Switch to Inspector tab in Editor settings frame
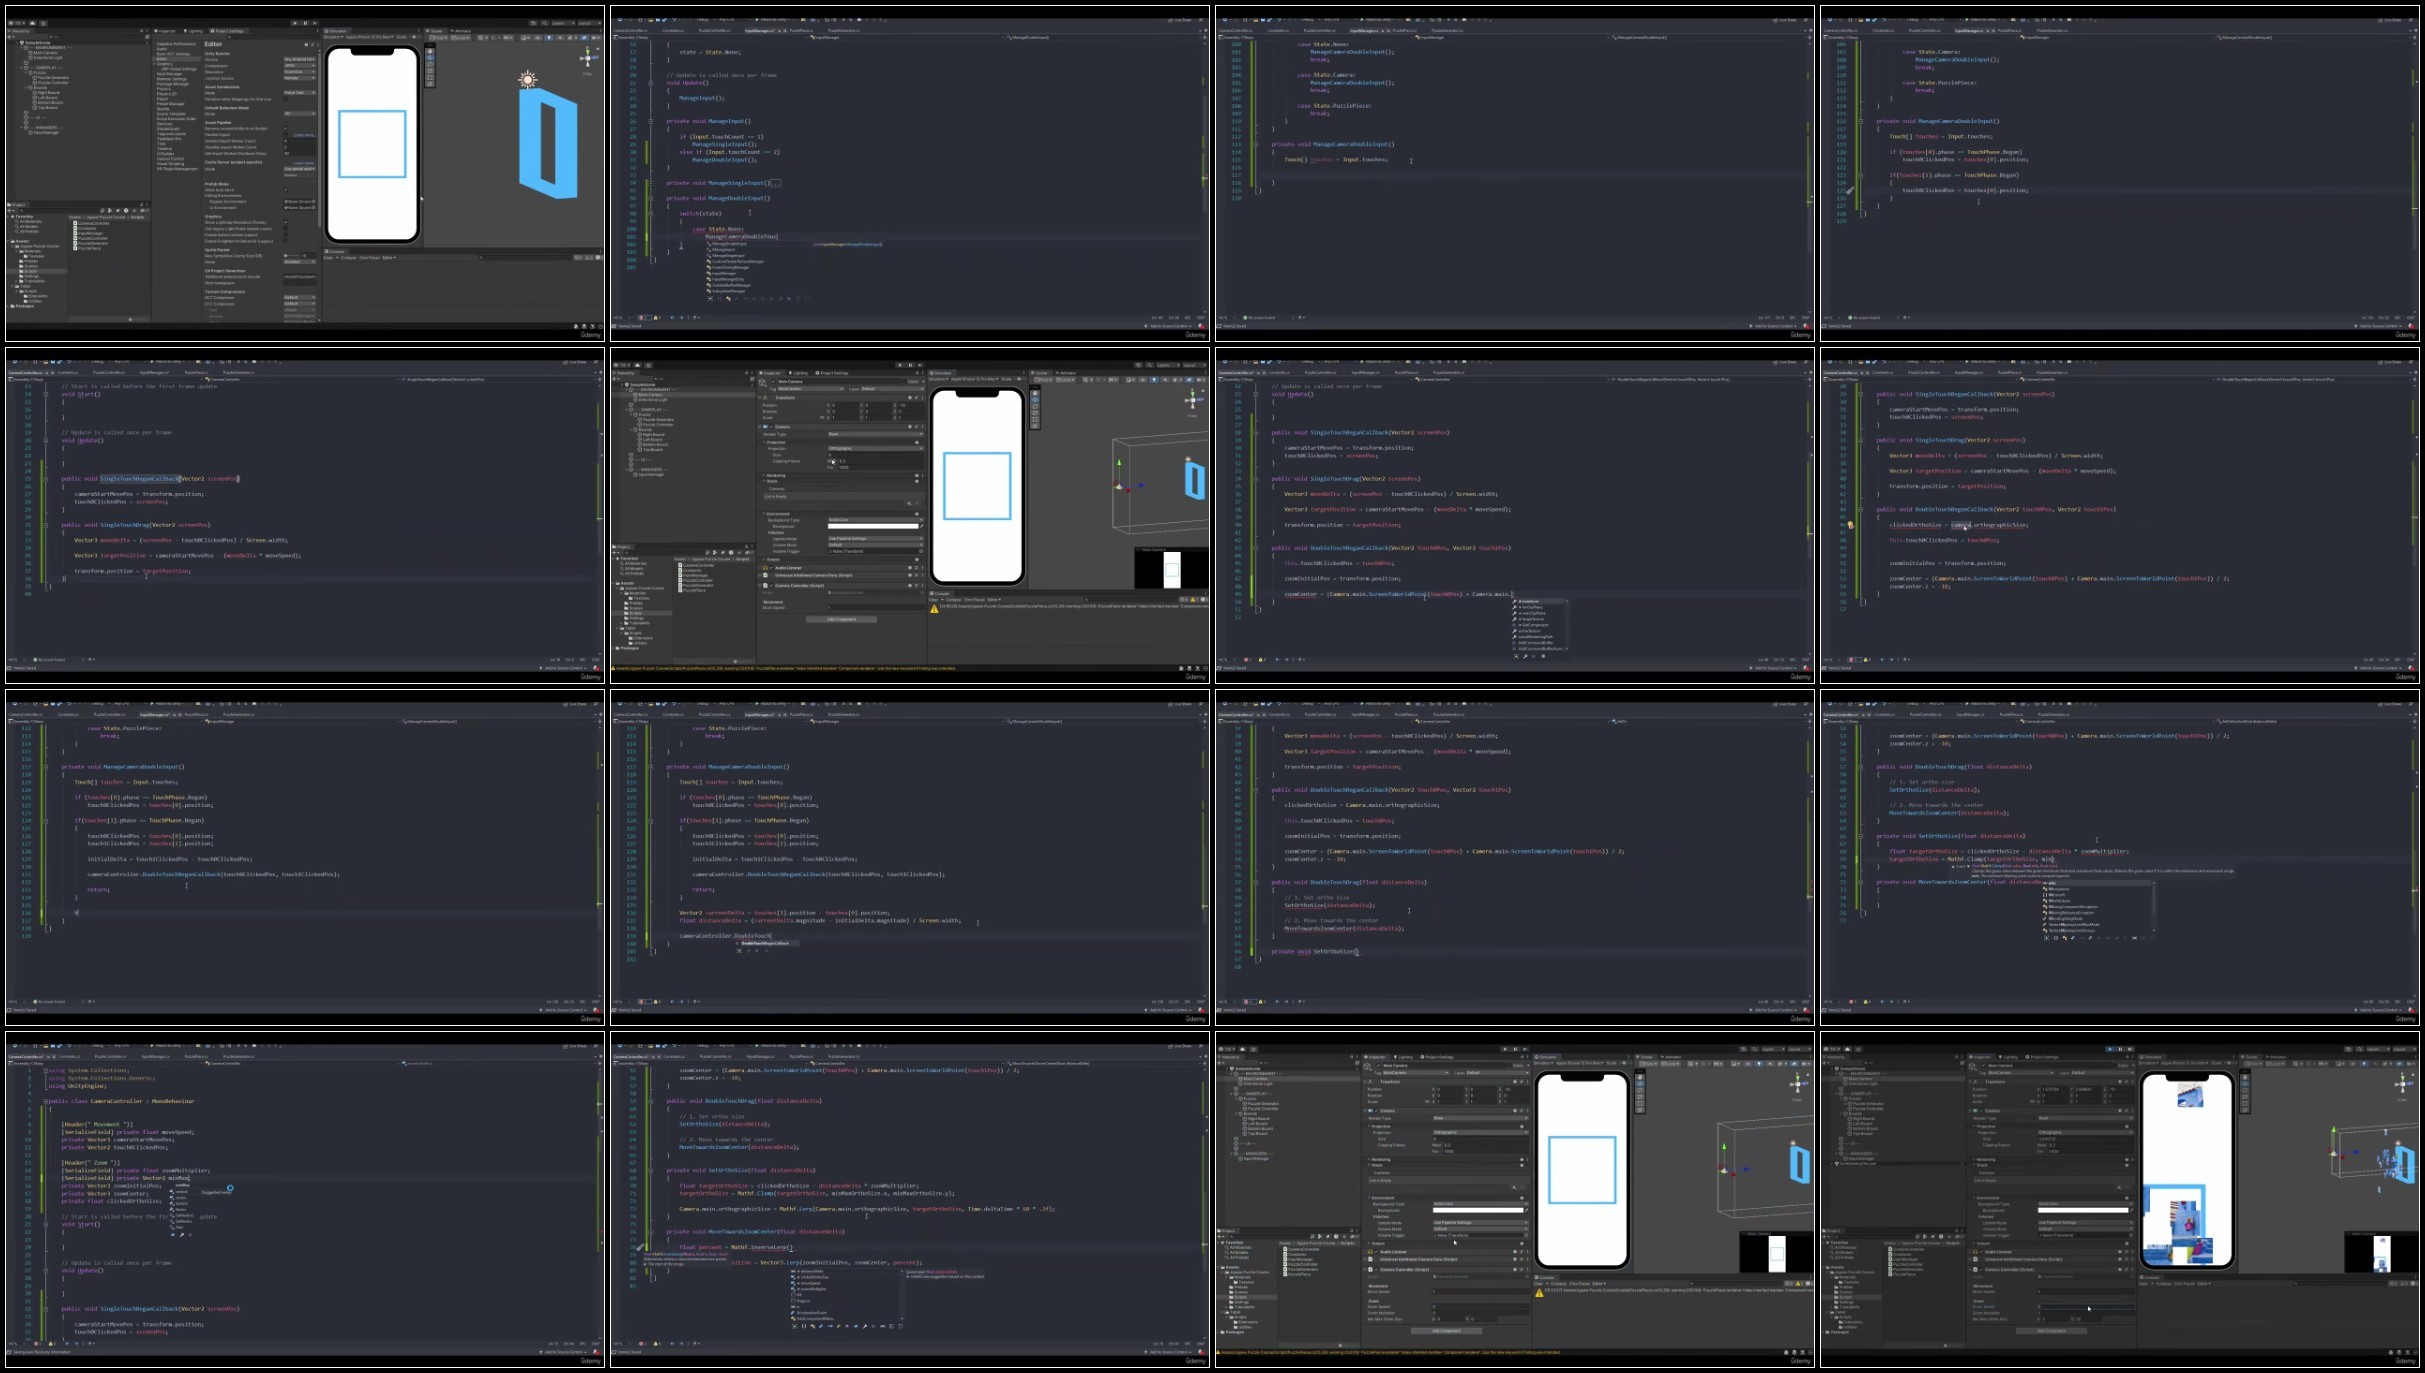The image size is (2425, 1373). point(165,31)
